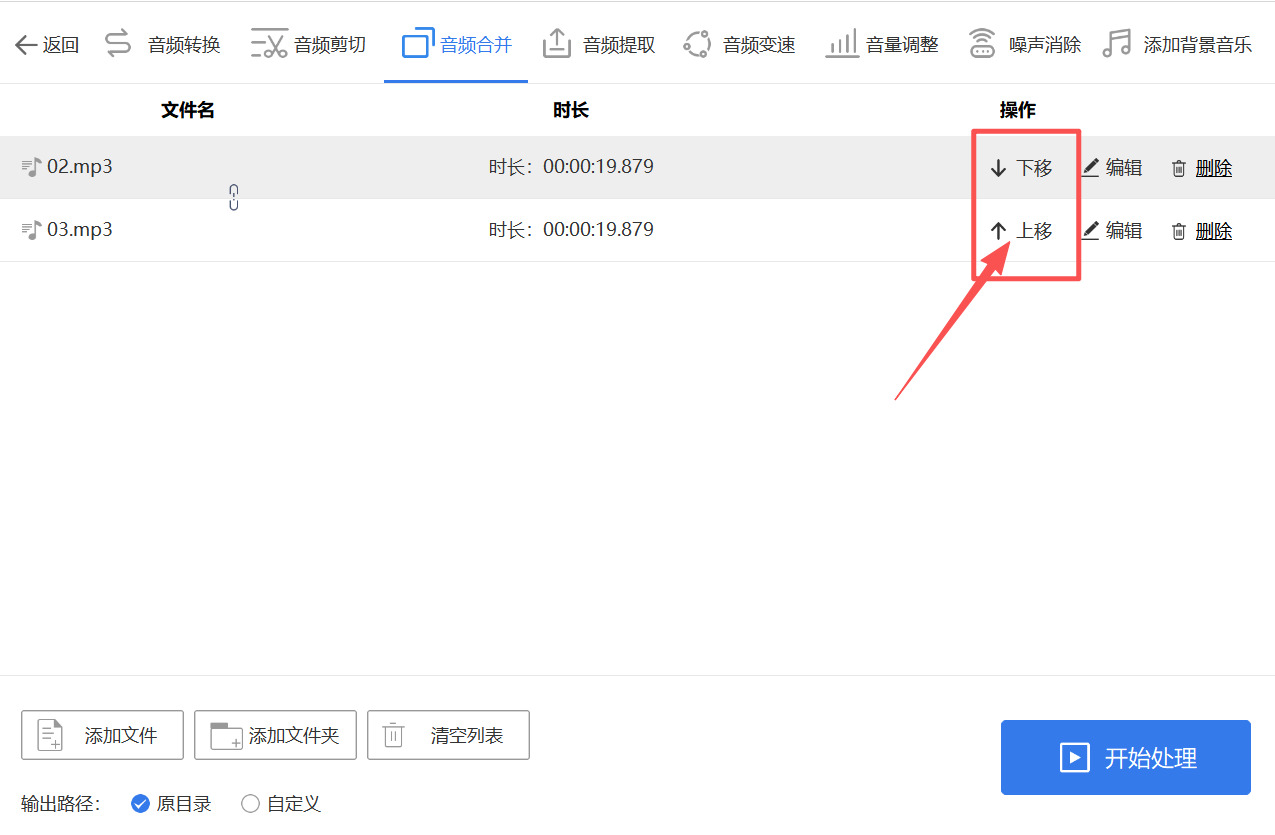
Task: Select the 02.mp3 file name
Action: (80, 166)
